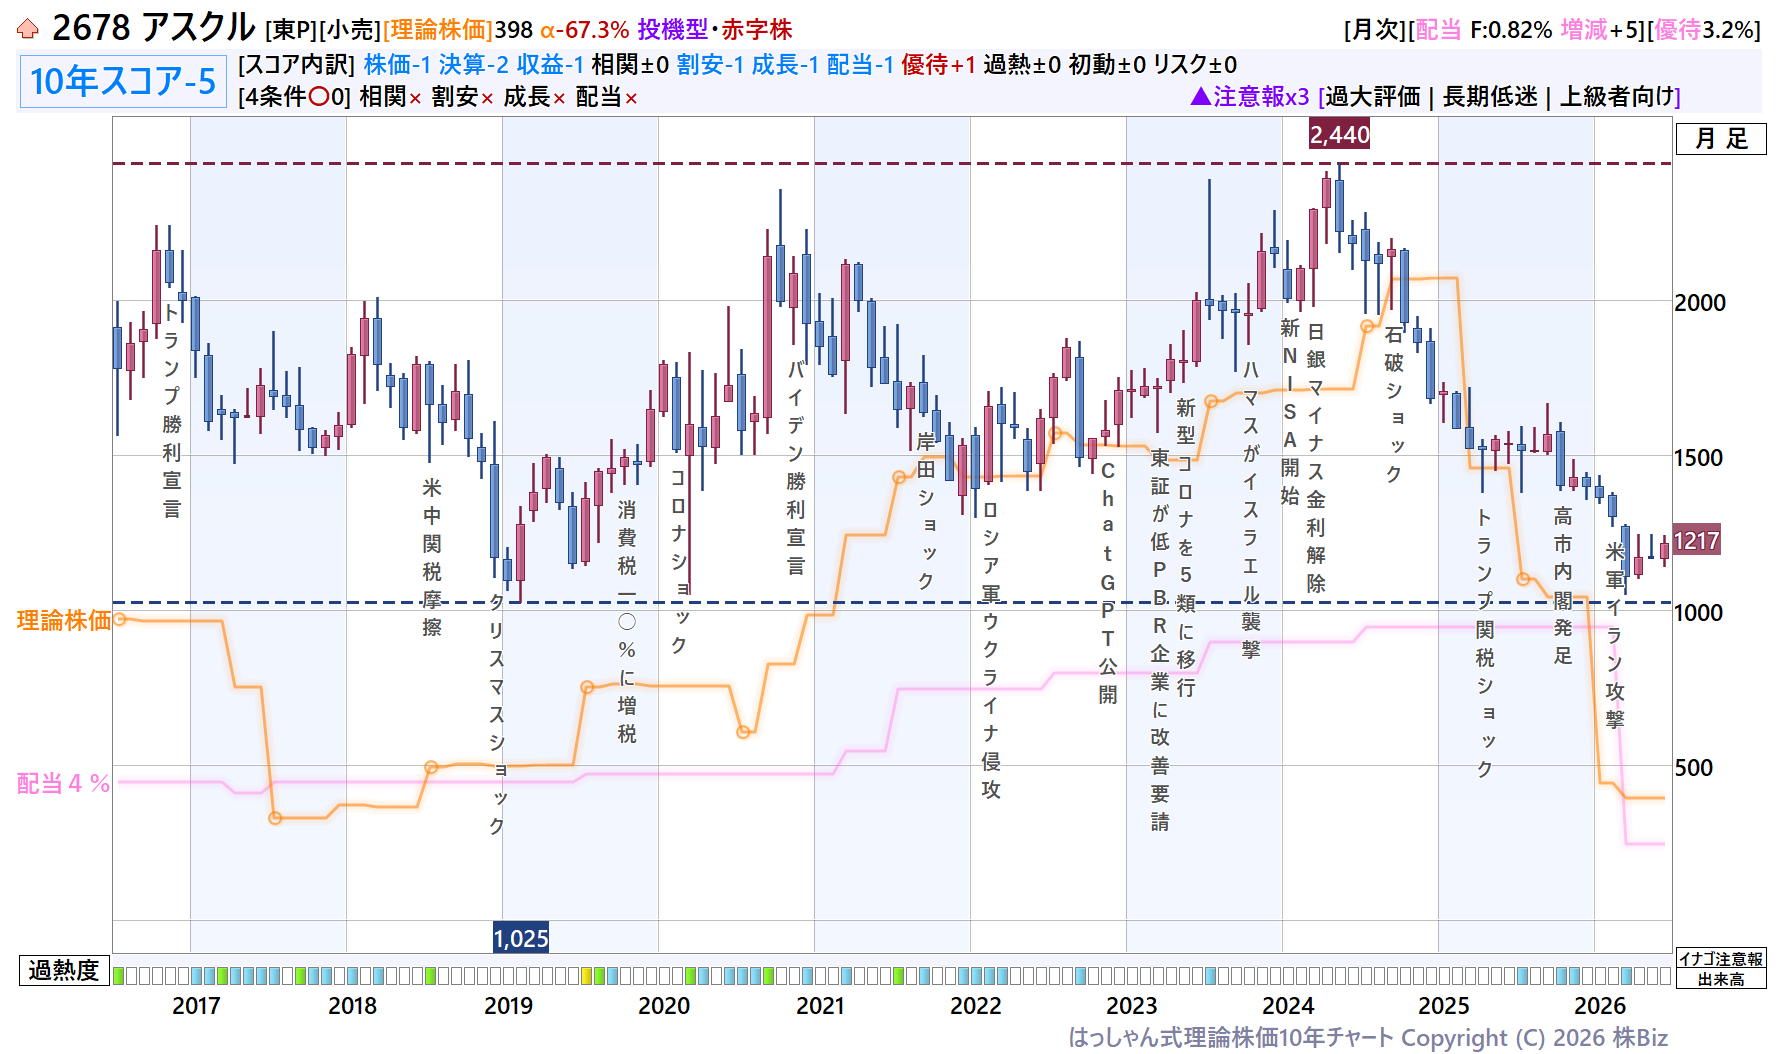1780x1054 pixels.
Task: Click the 株価-1 score item
Action: pos(397,65)
